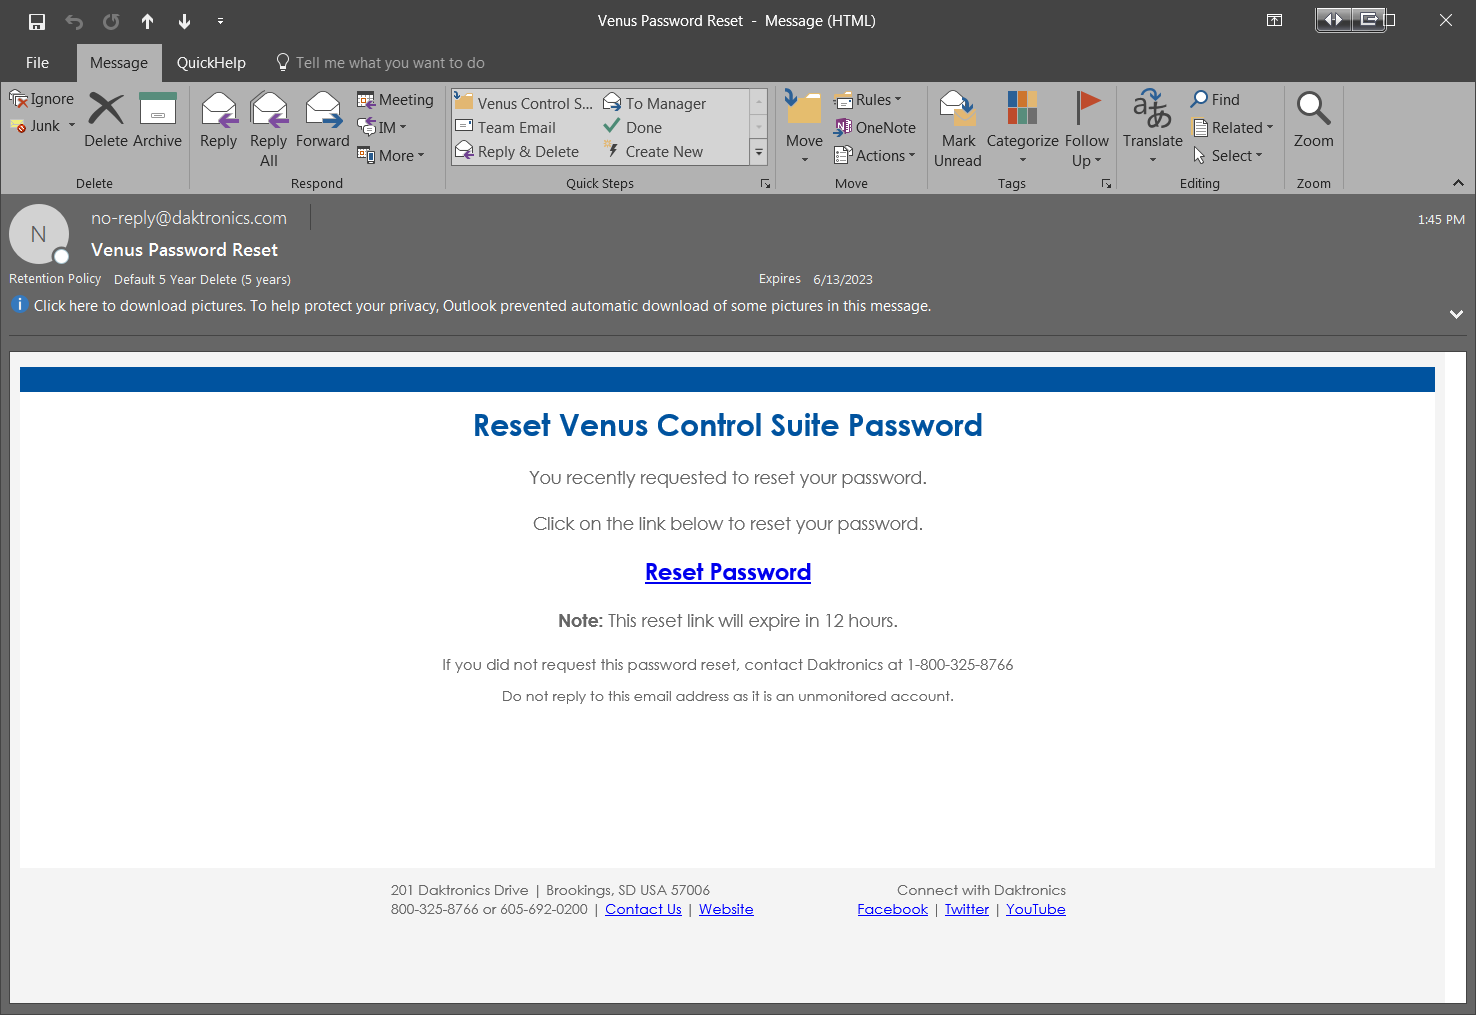Open Quick Steps dialog launcher
The image size is (1476, 1015).
pos(765,184)
